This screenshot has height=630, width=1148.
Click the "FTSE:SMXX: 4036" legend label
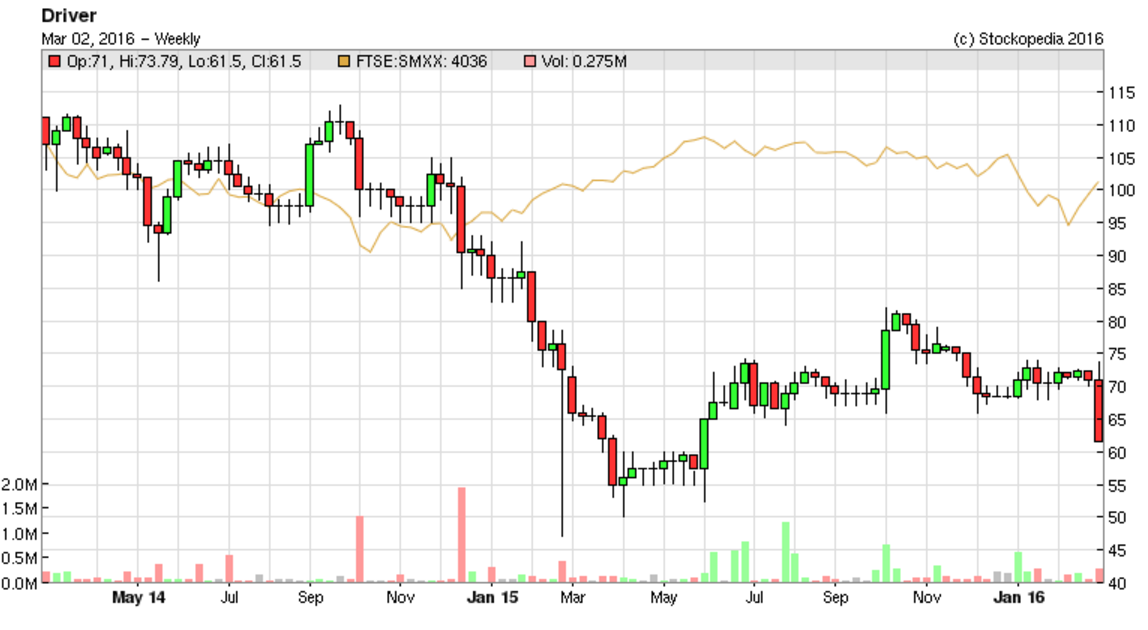[422, 62]
